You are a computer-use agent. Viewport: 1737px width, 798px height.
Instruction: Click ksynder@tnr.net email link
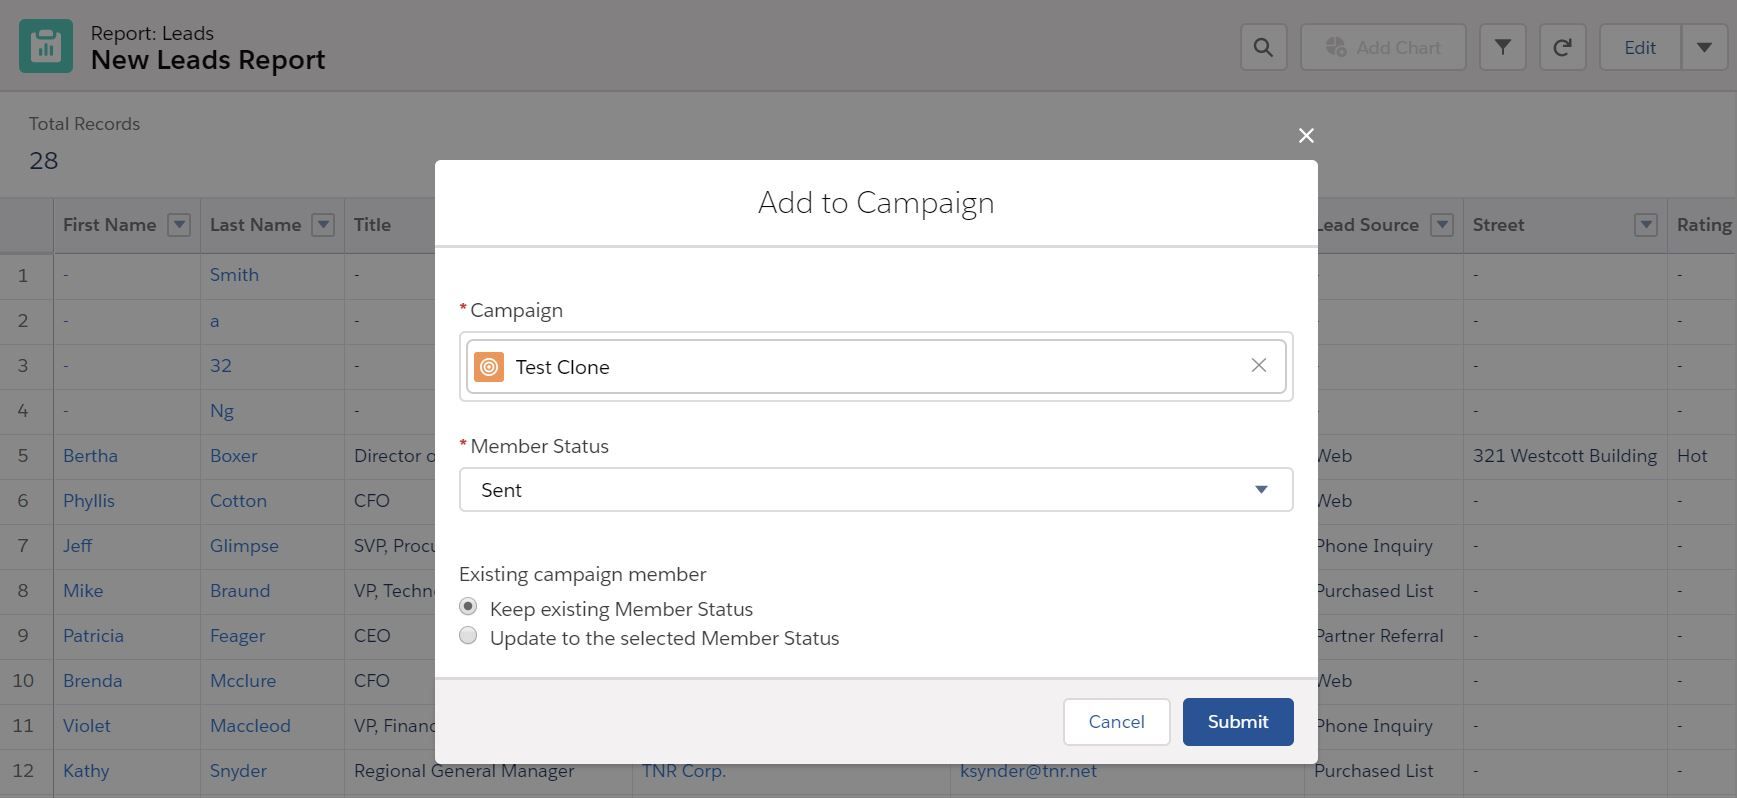pos(1028,771)
